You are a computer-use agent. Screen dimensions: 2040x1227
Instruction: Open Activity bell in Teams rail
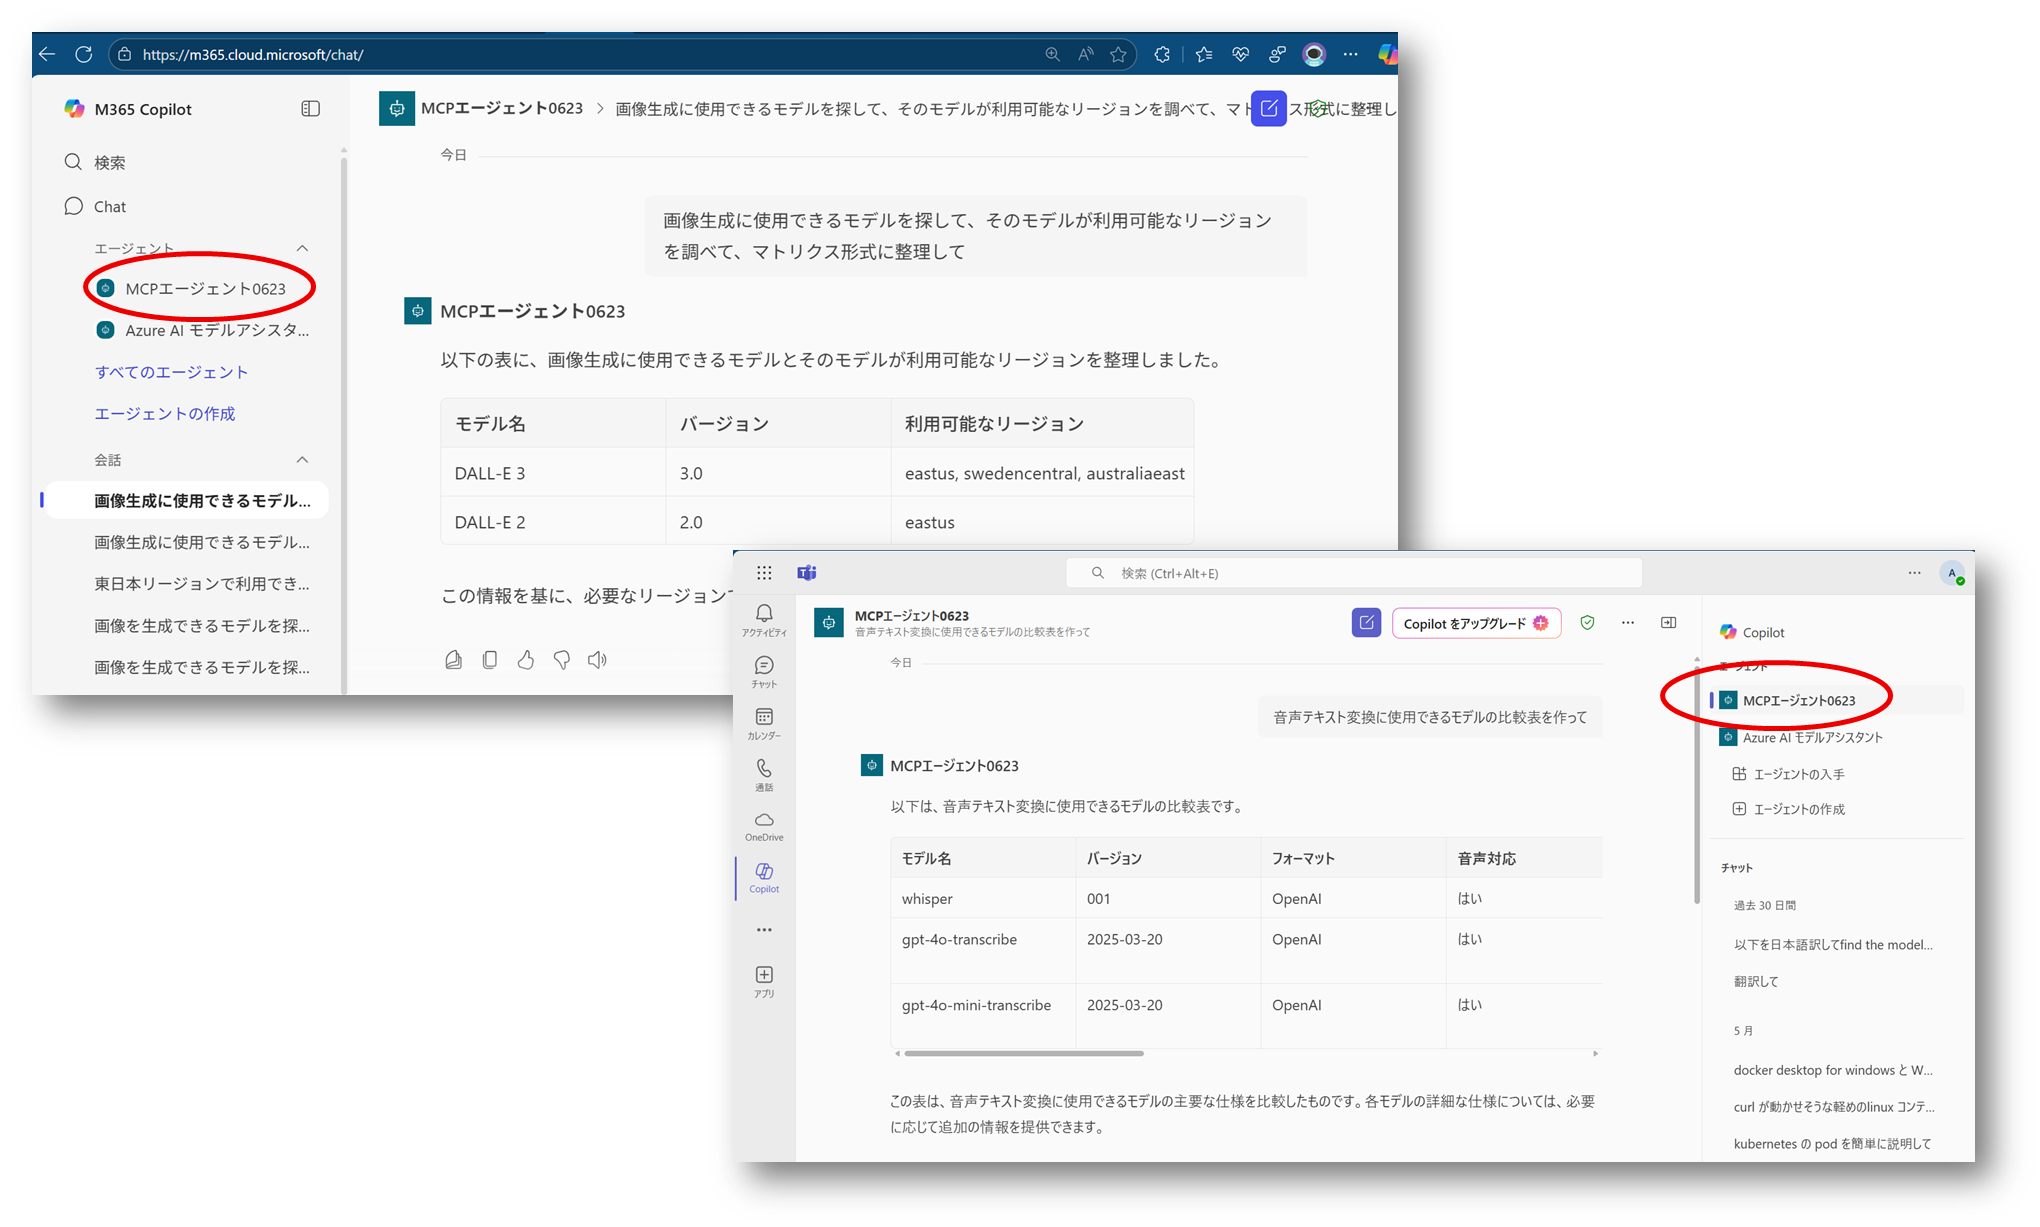click(x=764, y=620)
